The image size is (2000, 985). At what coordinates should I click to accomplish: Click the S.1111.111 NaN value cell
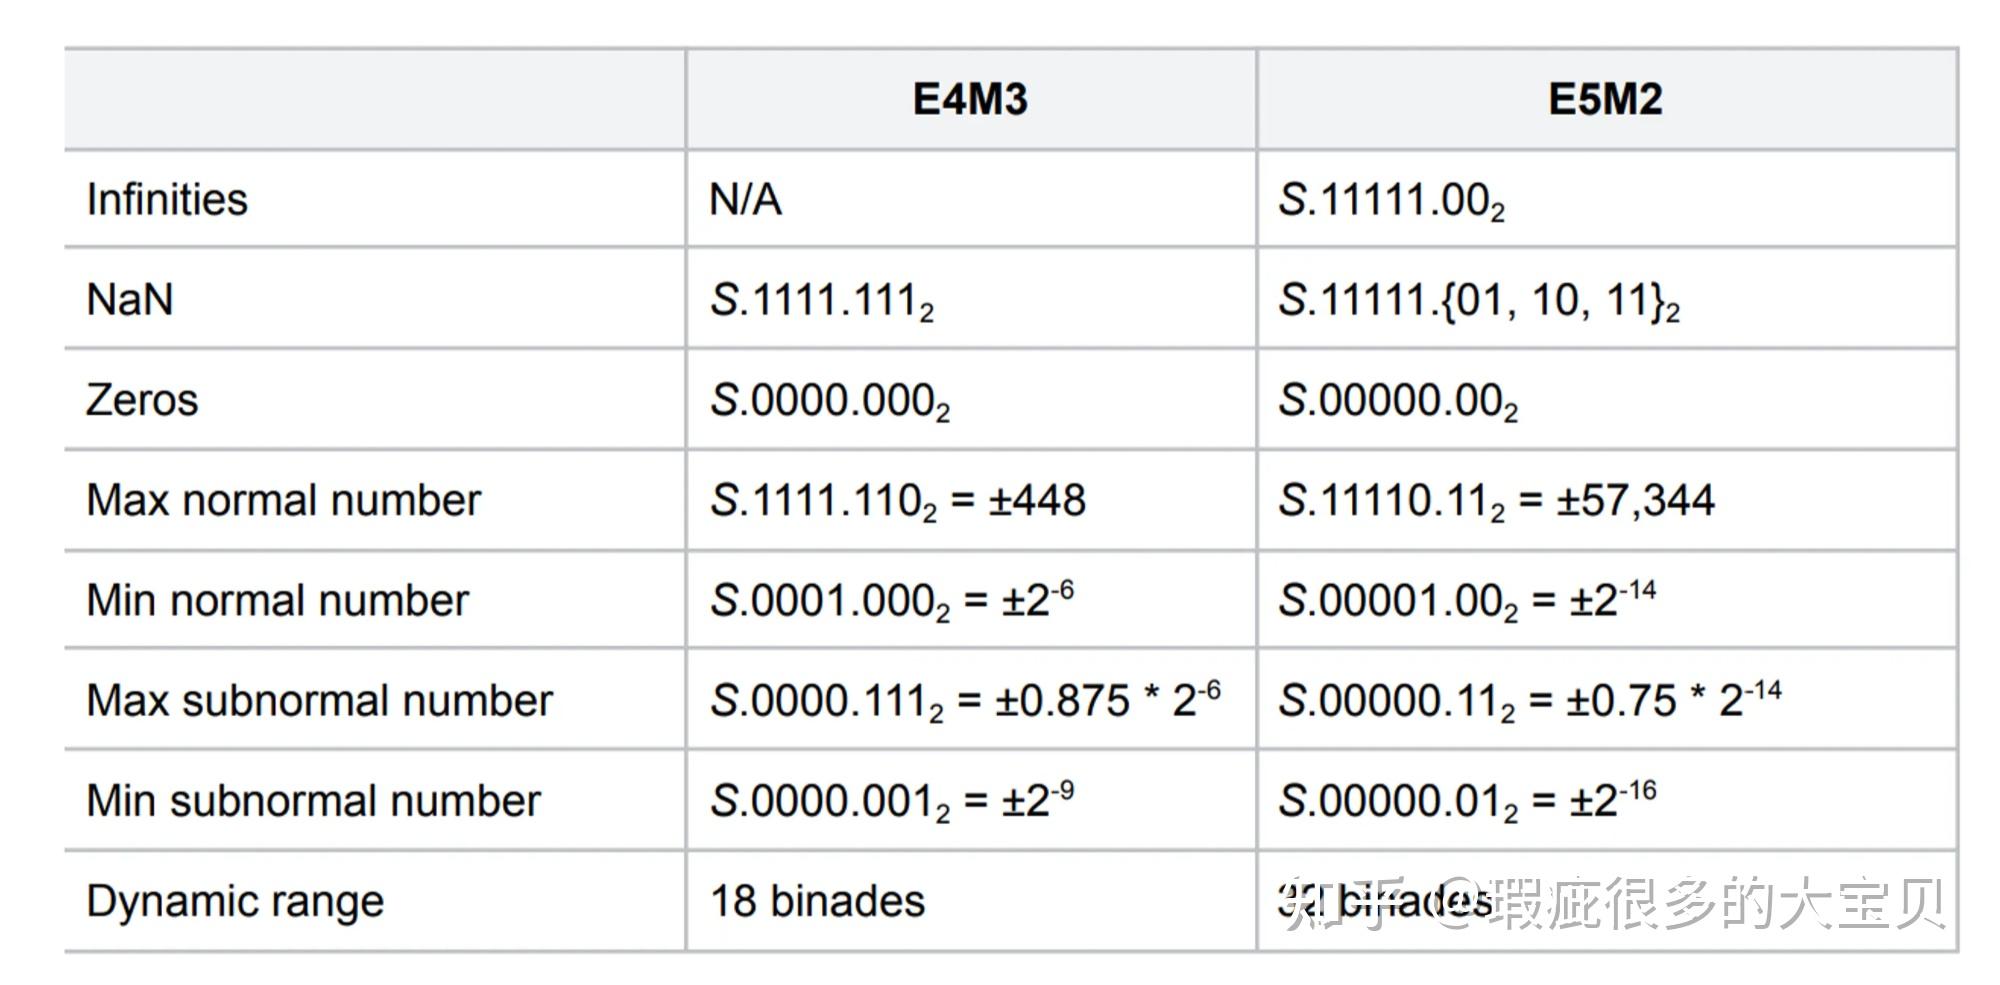pos(821,301)
